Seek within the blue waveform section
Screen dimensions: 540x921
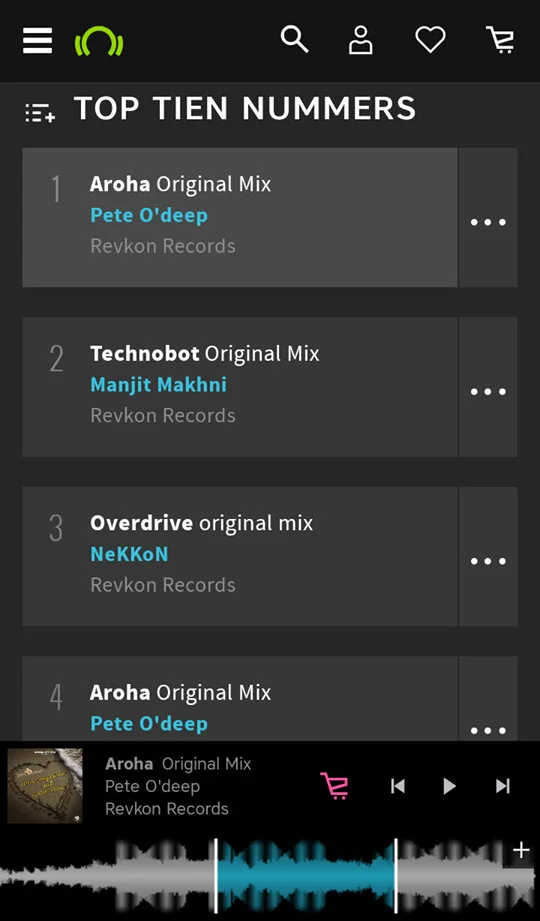(x=306, y=875)
